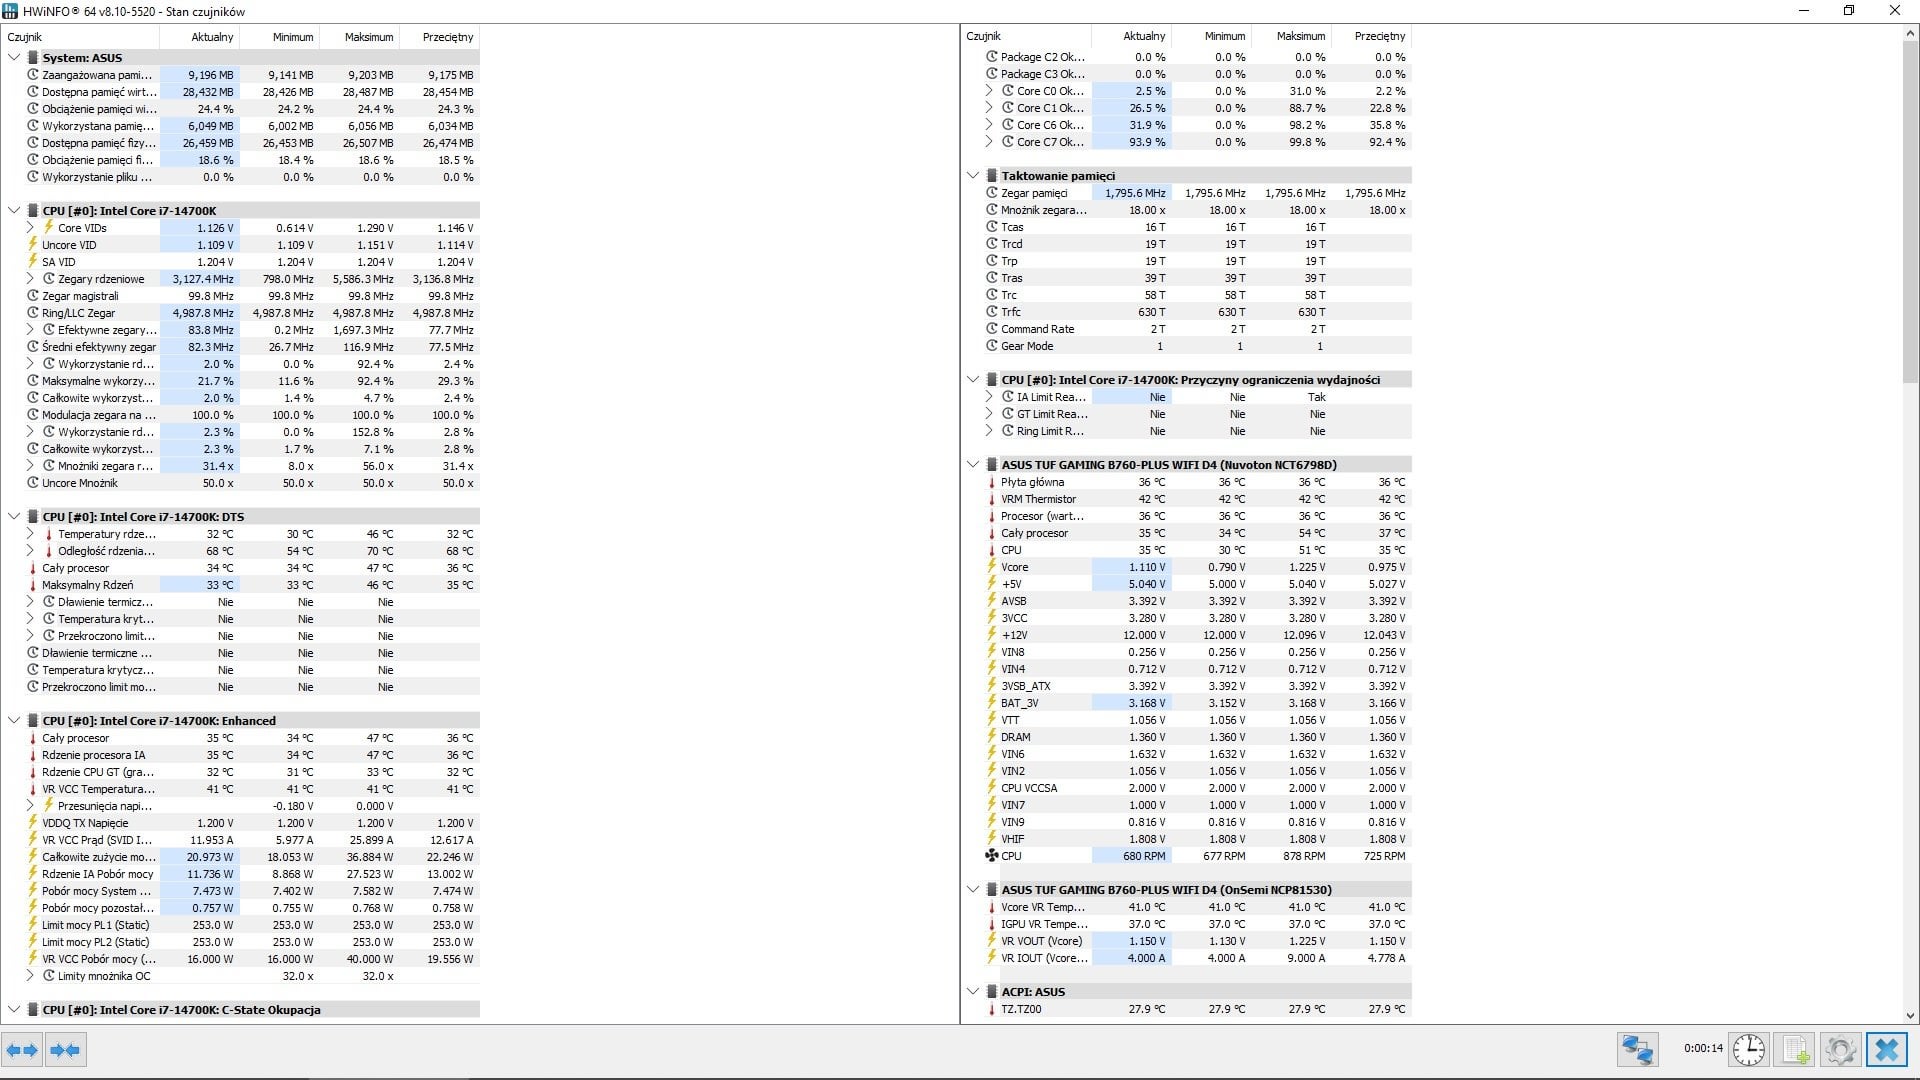Click the right pane Czujnik column header
The image size is (1920, 1080).
point(1026,36)
